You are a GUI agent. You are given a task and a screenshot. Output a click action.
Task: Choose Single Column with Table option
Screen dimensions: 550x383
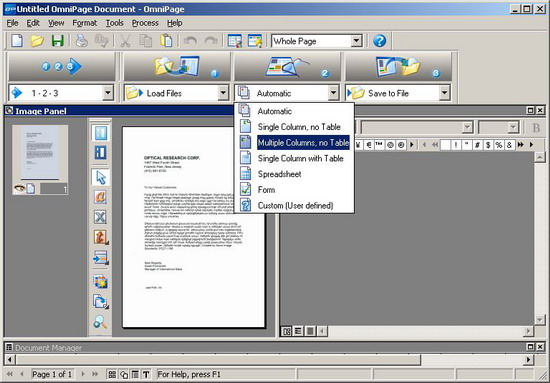coord(294,159)
